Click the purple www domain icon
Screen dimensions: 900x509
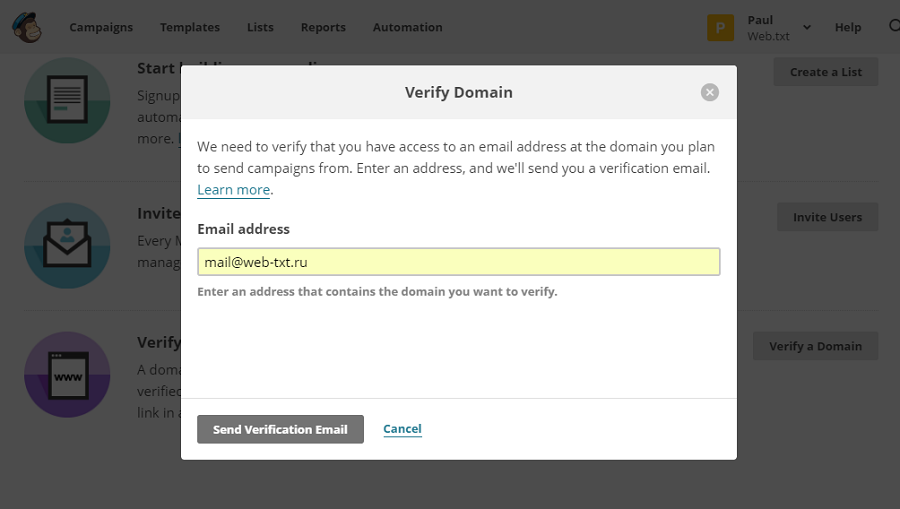pyautogui.click(x=67, y=374)
